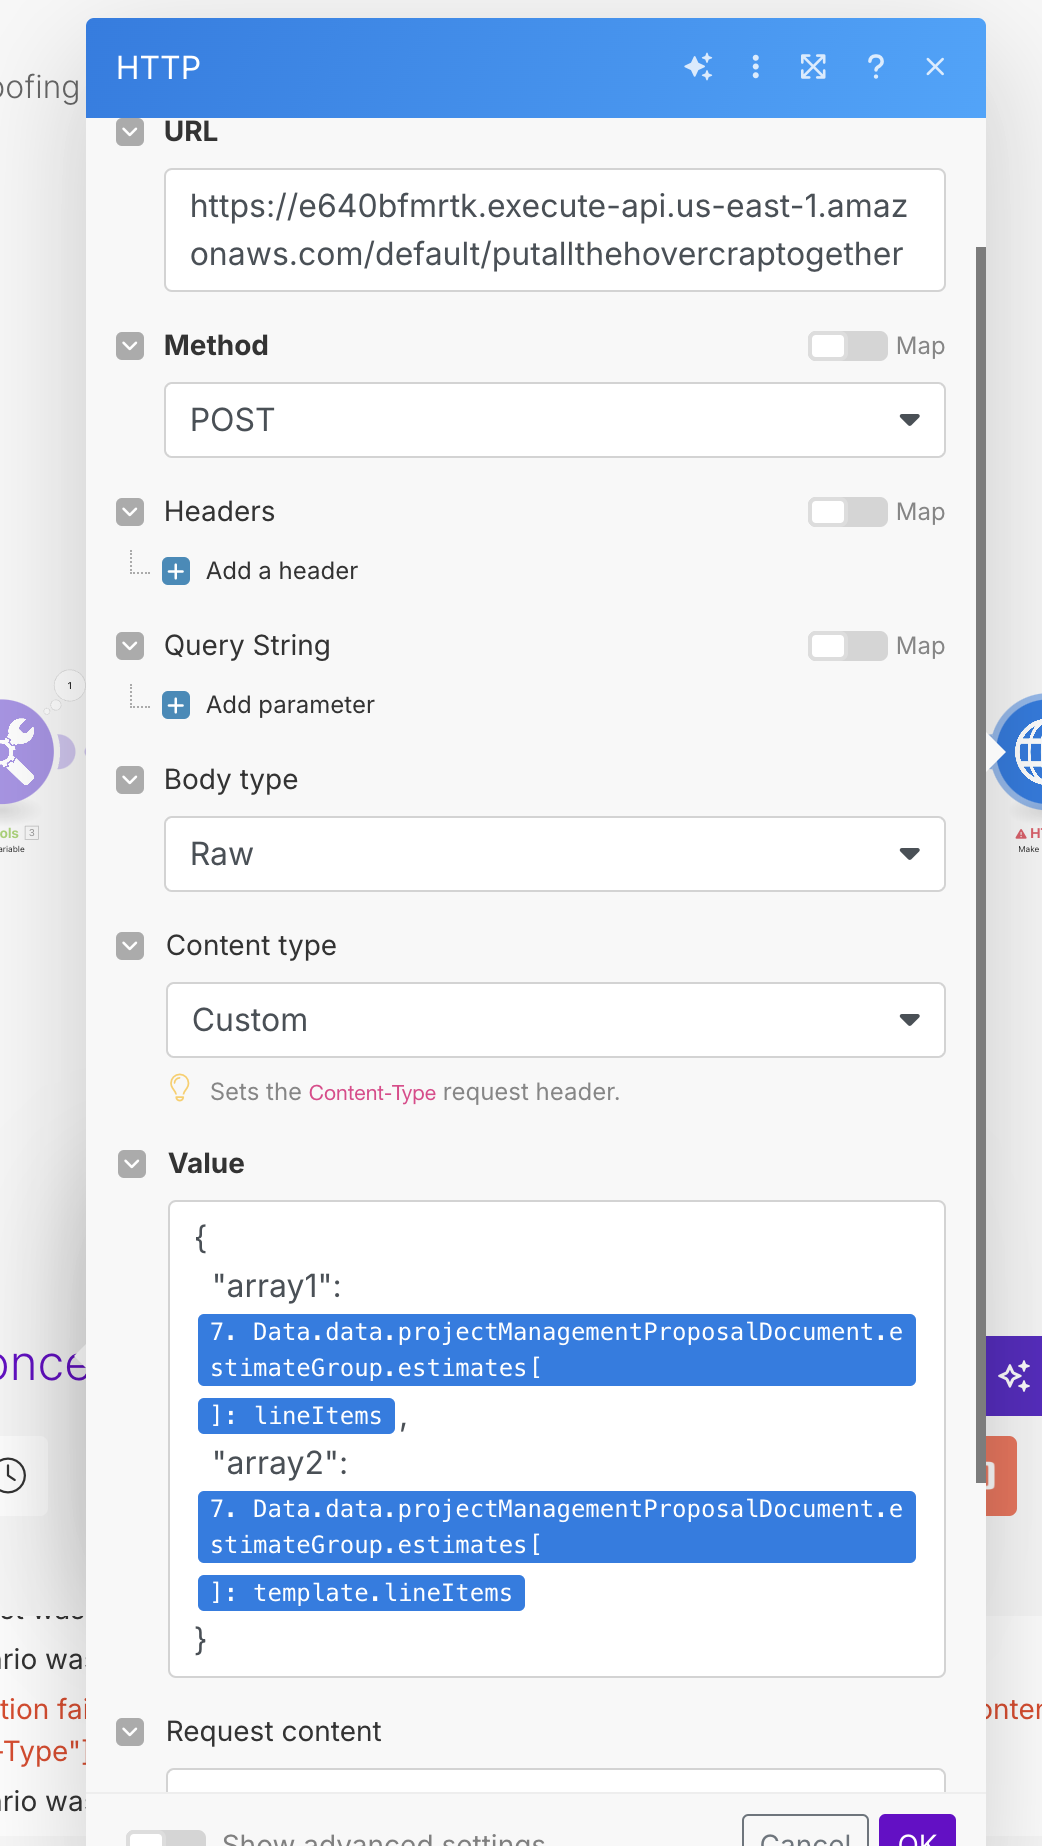Open the Body type dropdown showing Raw

[x=554, y=854]
